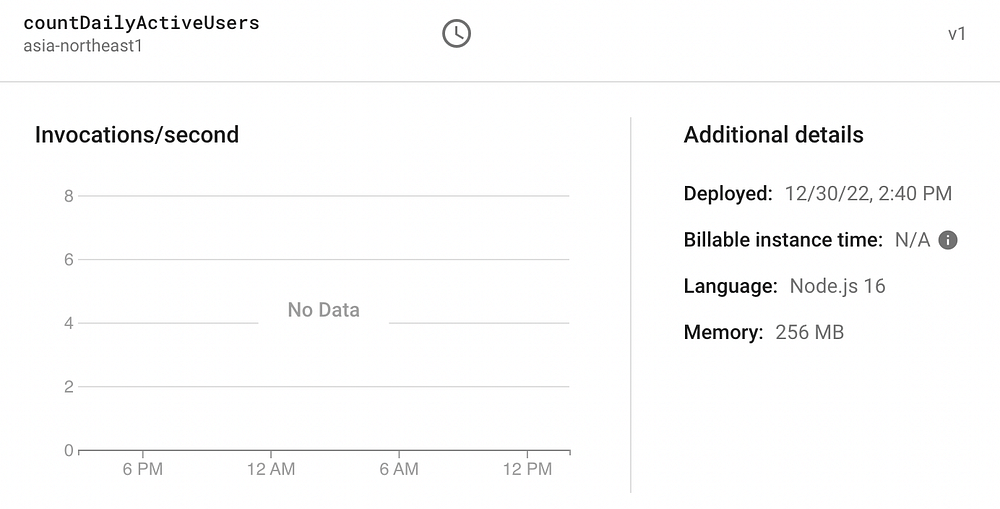Click the y-axis value 4
The image size is (1000, 509).
coord(69,323)
